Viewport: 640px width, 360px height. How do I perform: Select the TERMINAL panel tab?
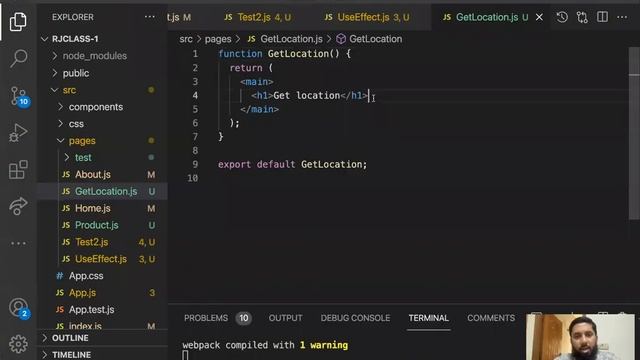tap(429, 318)
